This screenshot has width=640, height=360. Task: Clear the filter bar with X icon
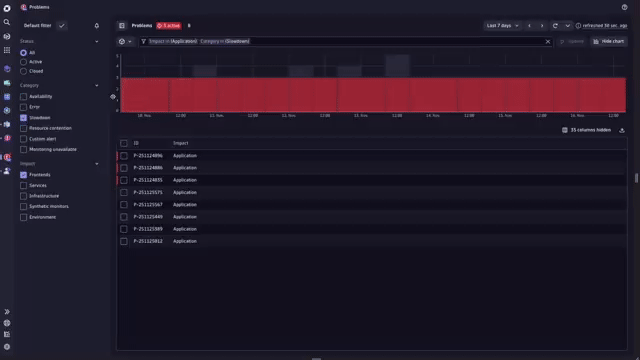pos(548,42)
